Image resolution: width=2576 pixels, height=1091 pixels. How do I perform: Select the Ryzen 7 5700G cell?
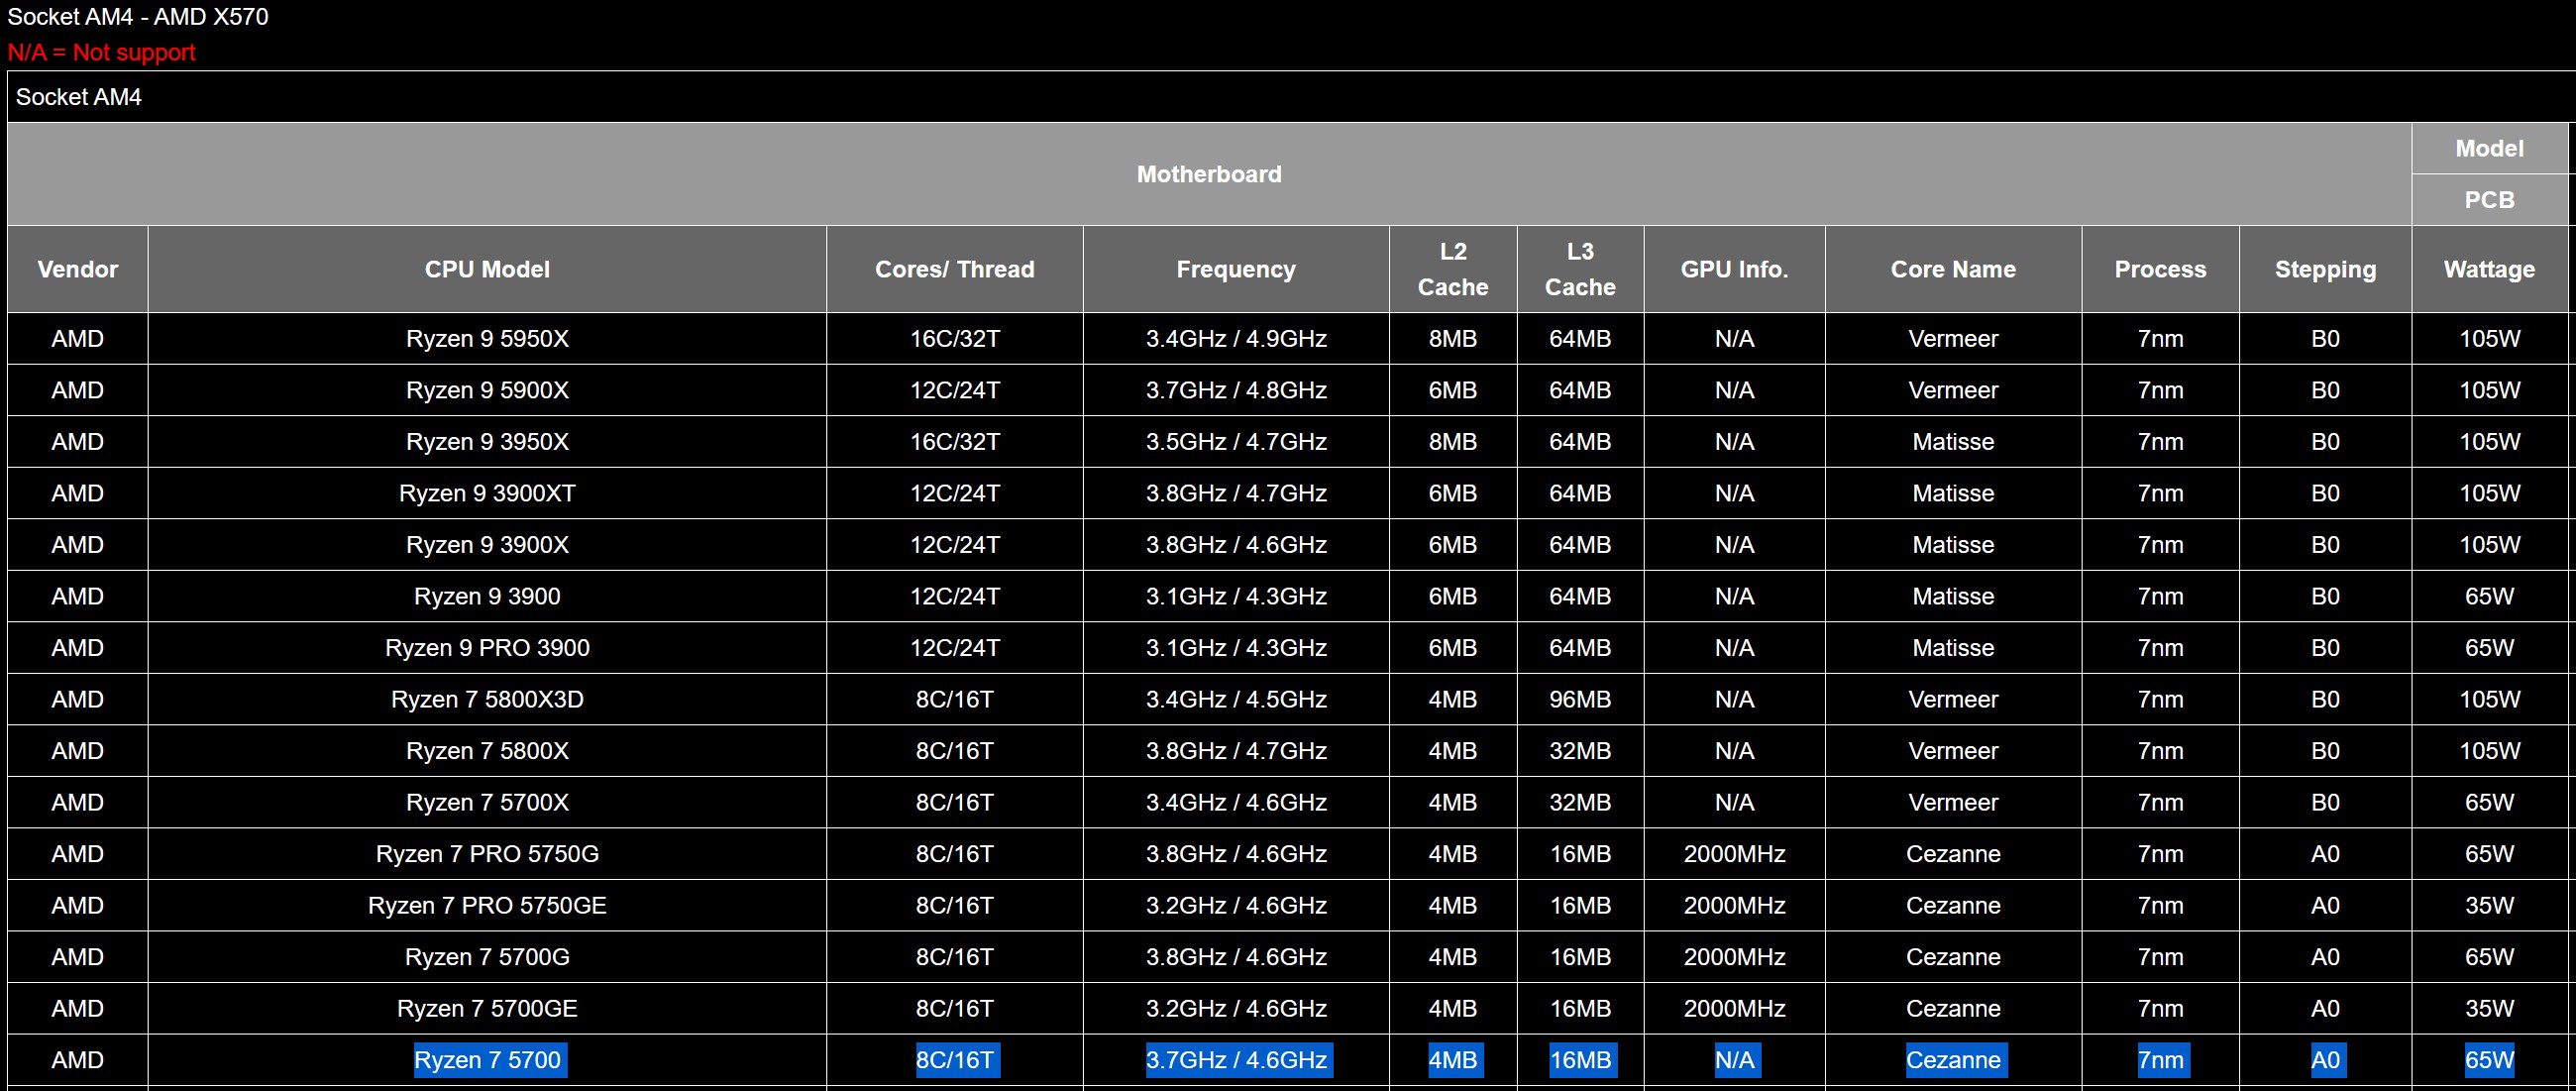487,957
